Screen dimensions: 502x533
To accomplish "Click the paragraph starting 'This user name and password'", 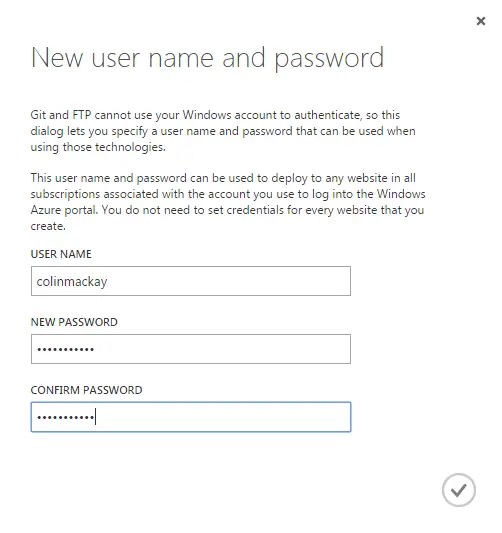I will pyautogui.click(x=228, y=202).
